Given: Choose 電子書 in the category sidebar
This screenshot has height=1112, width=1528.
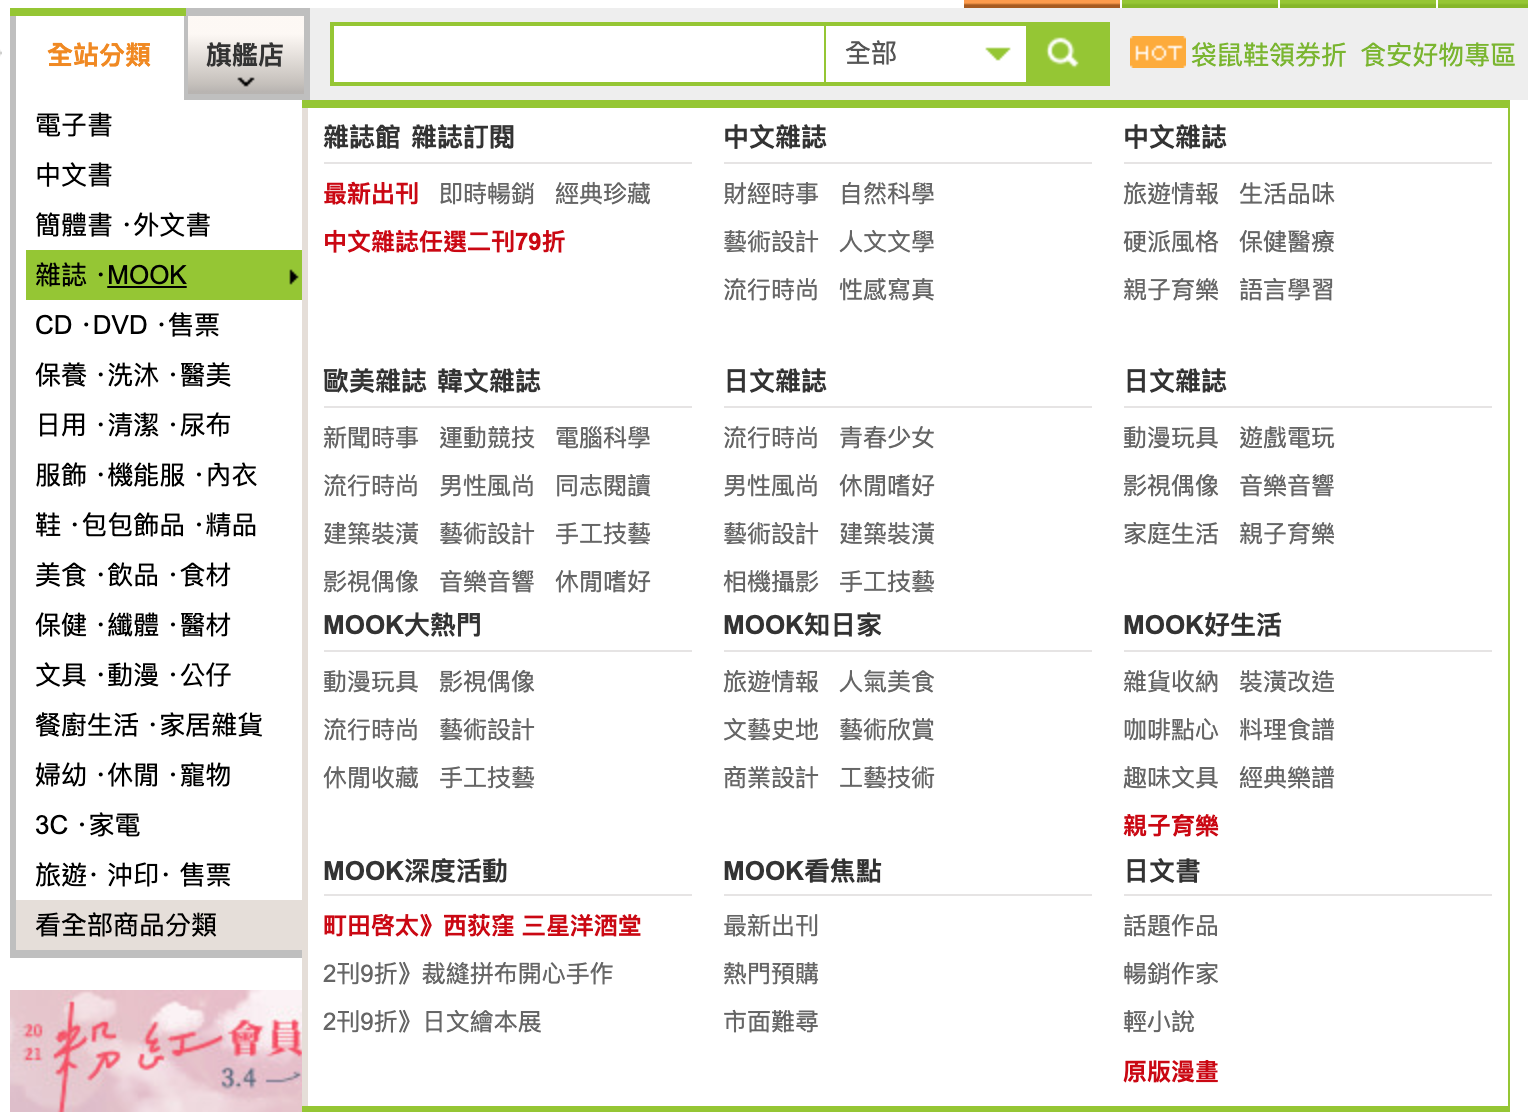Looking at the screenshot, I should (x=74, y=125).
